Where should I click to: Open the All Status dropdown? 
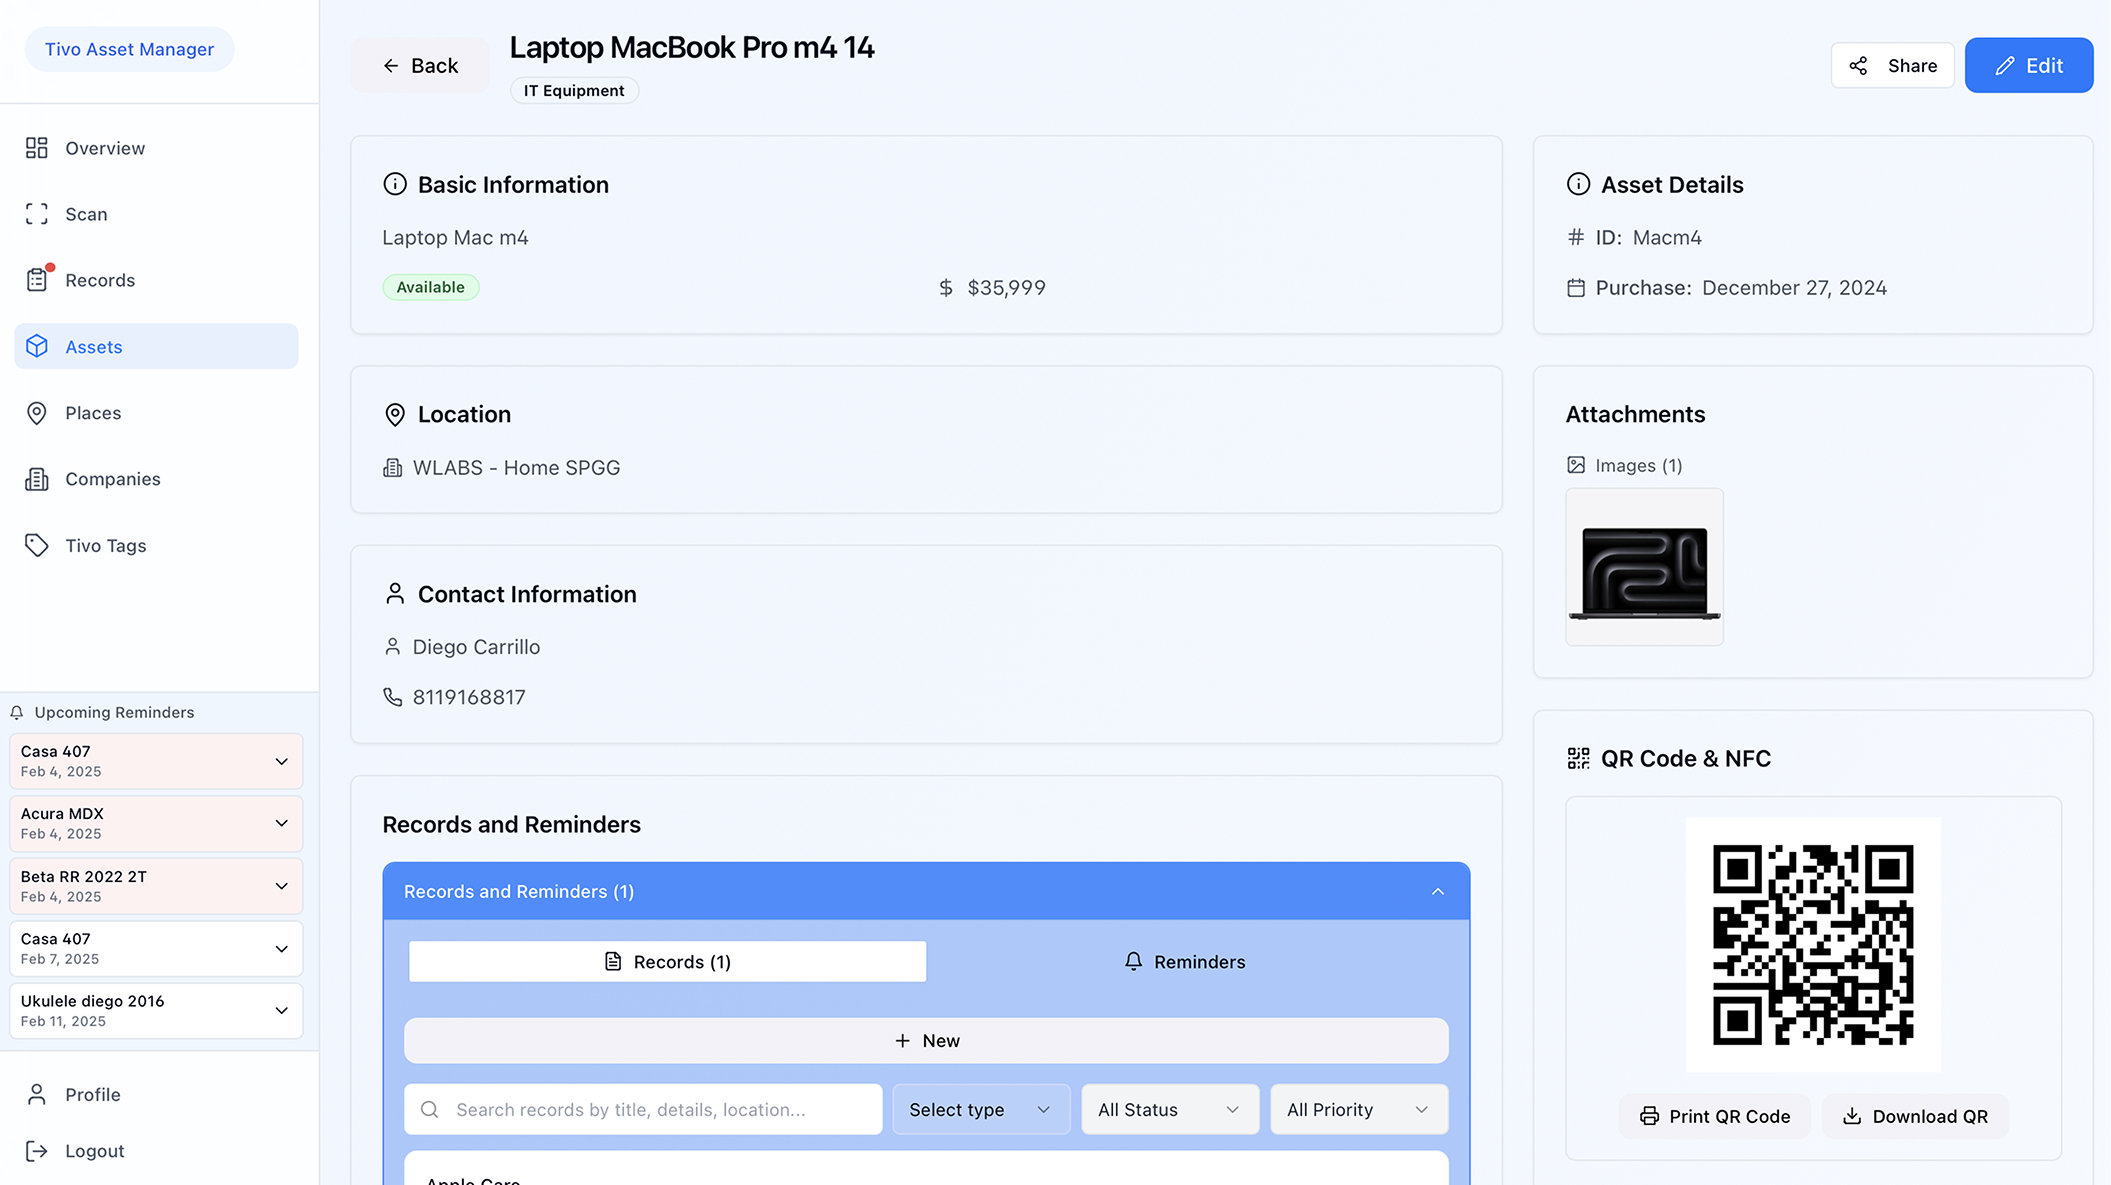[1169, 1110]
